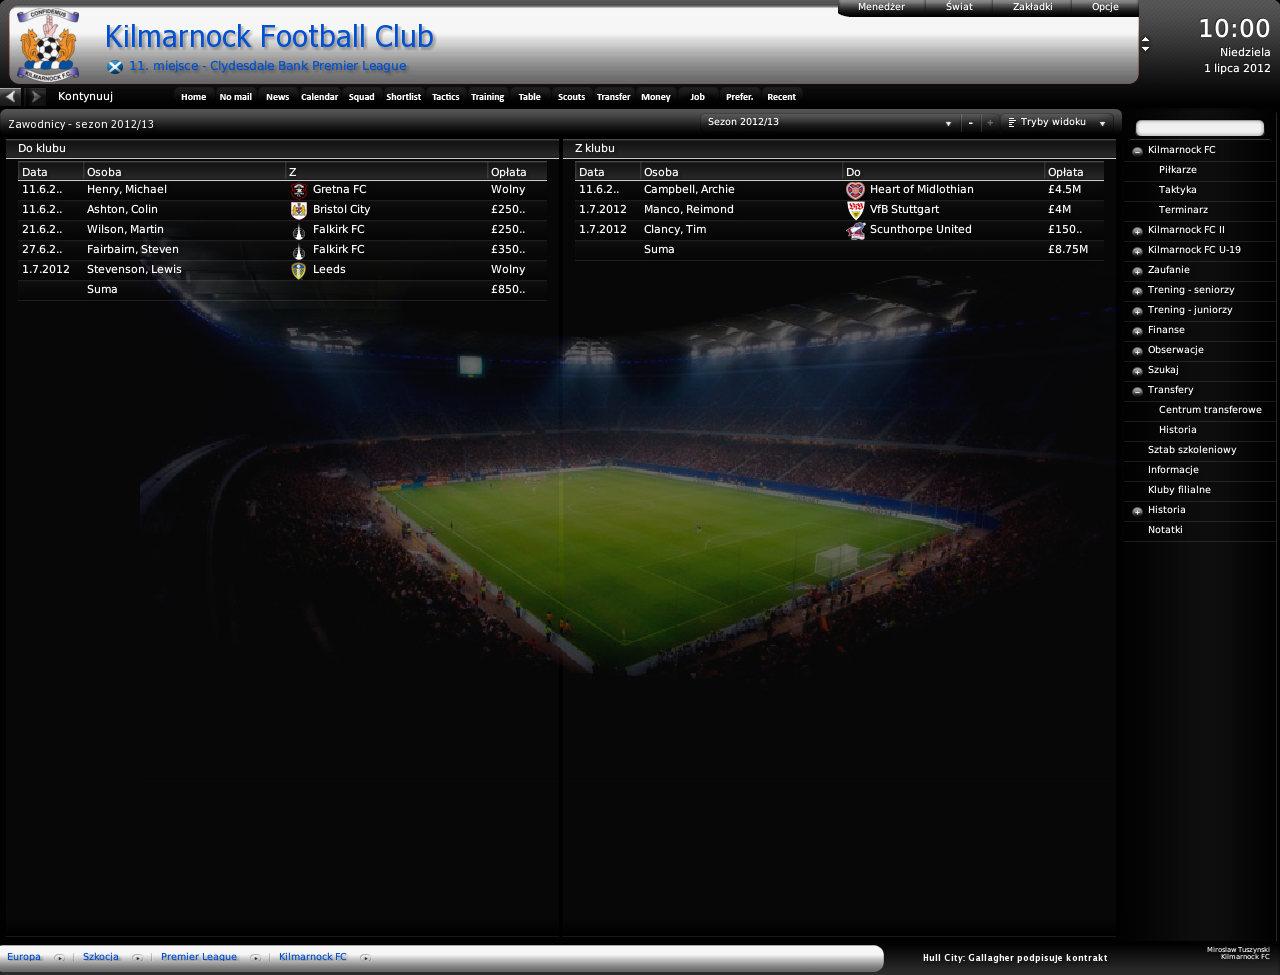Viewport: 1280px width, 975px height.
Task: Open the Clydesdale Bank Premier League link
Action: click(x=308, y=66)
